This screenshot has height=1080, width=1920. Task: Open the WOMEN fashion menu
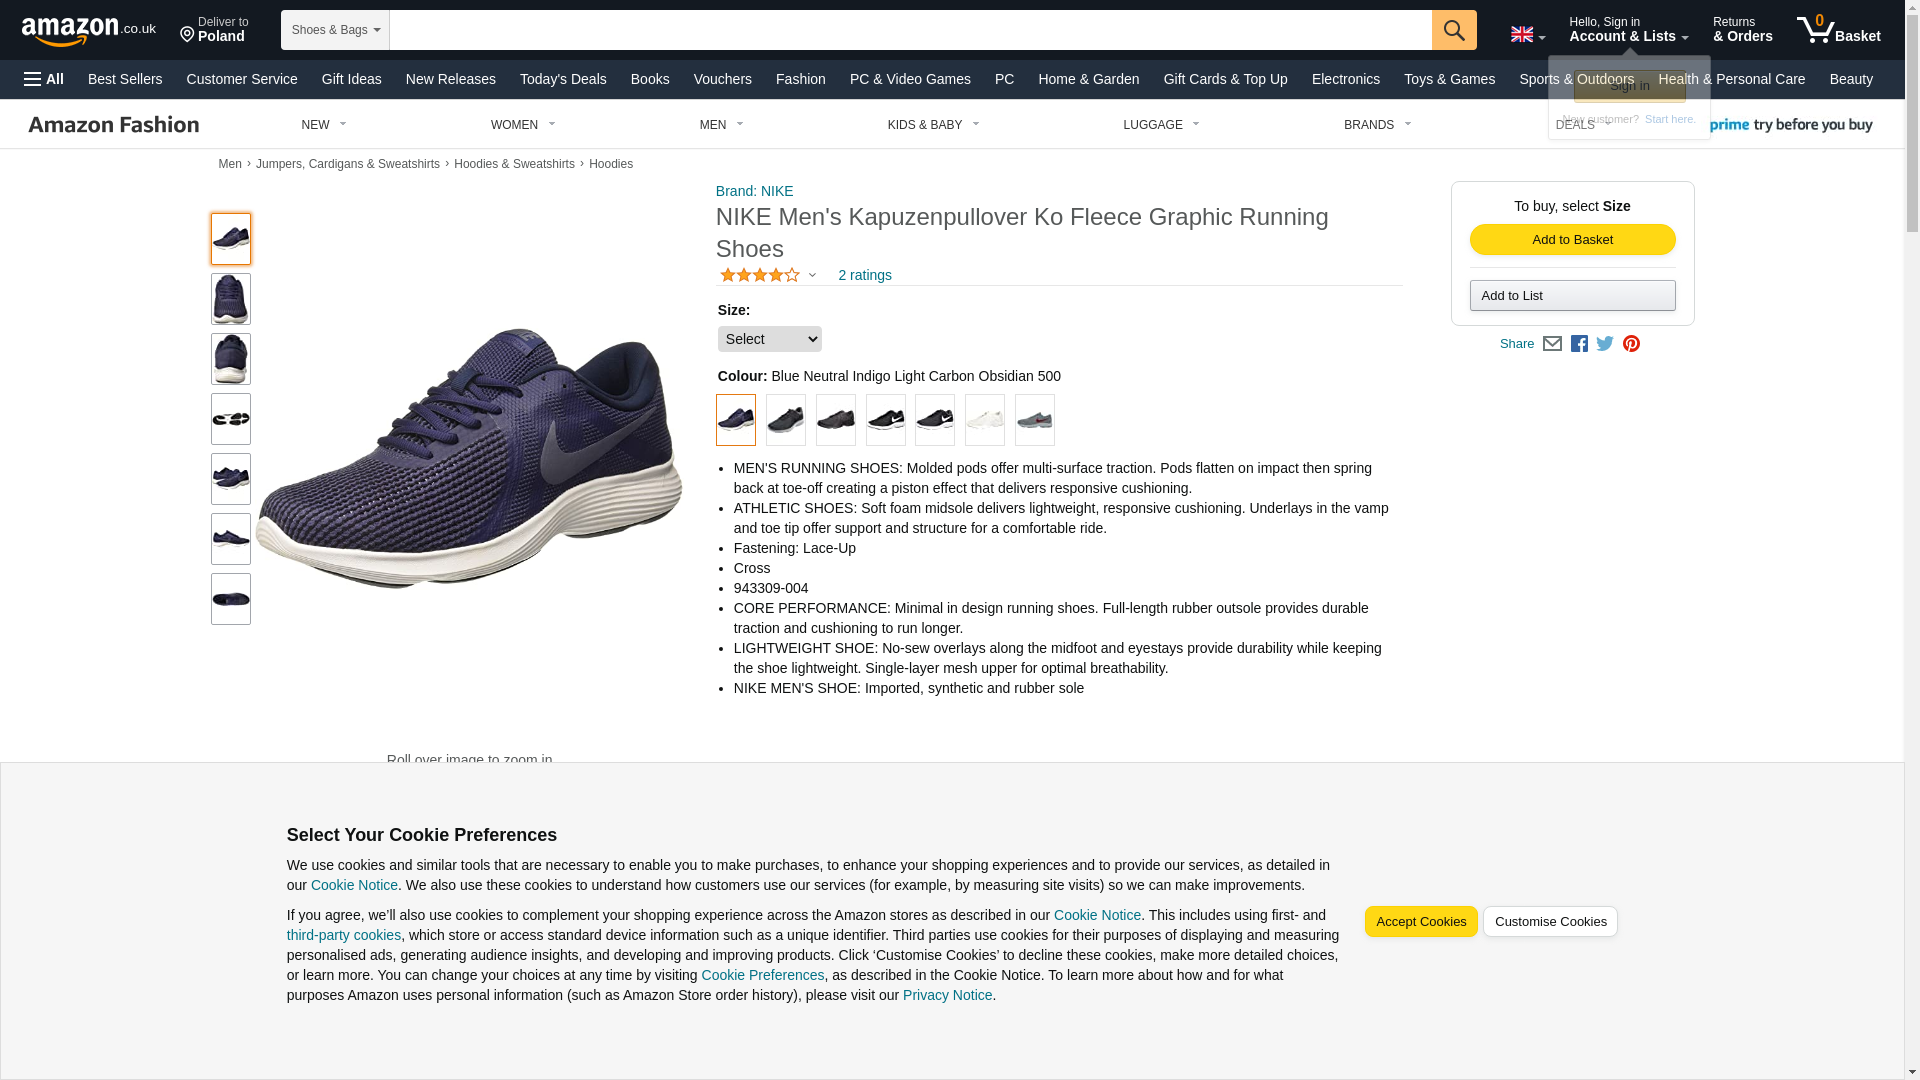522,125
